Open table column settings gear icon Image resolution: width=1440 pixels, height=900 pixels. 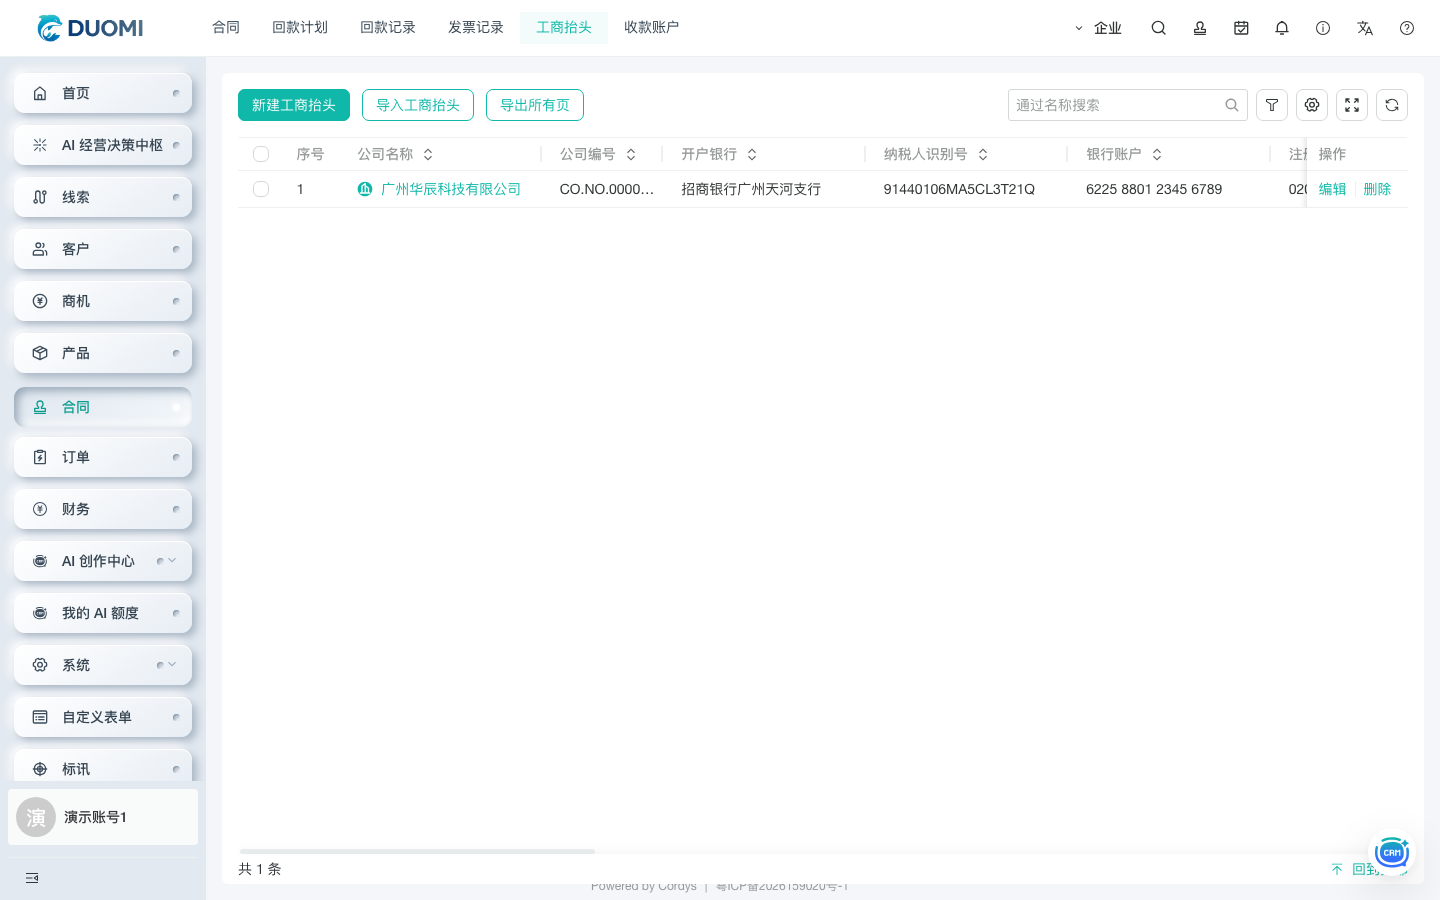[1312, 105]
